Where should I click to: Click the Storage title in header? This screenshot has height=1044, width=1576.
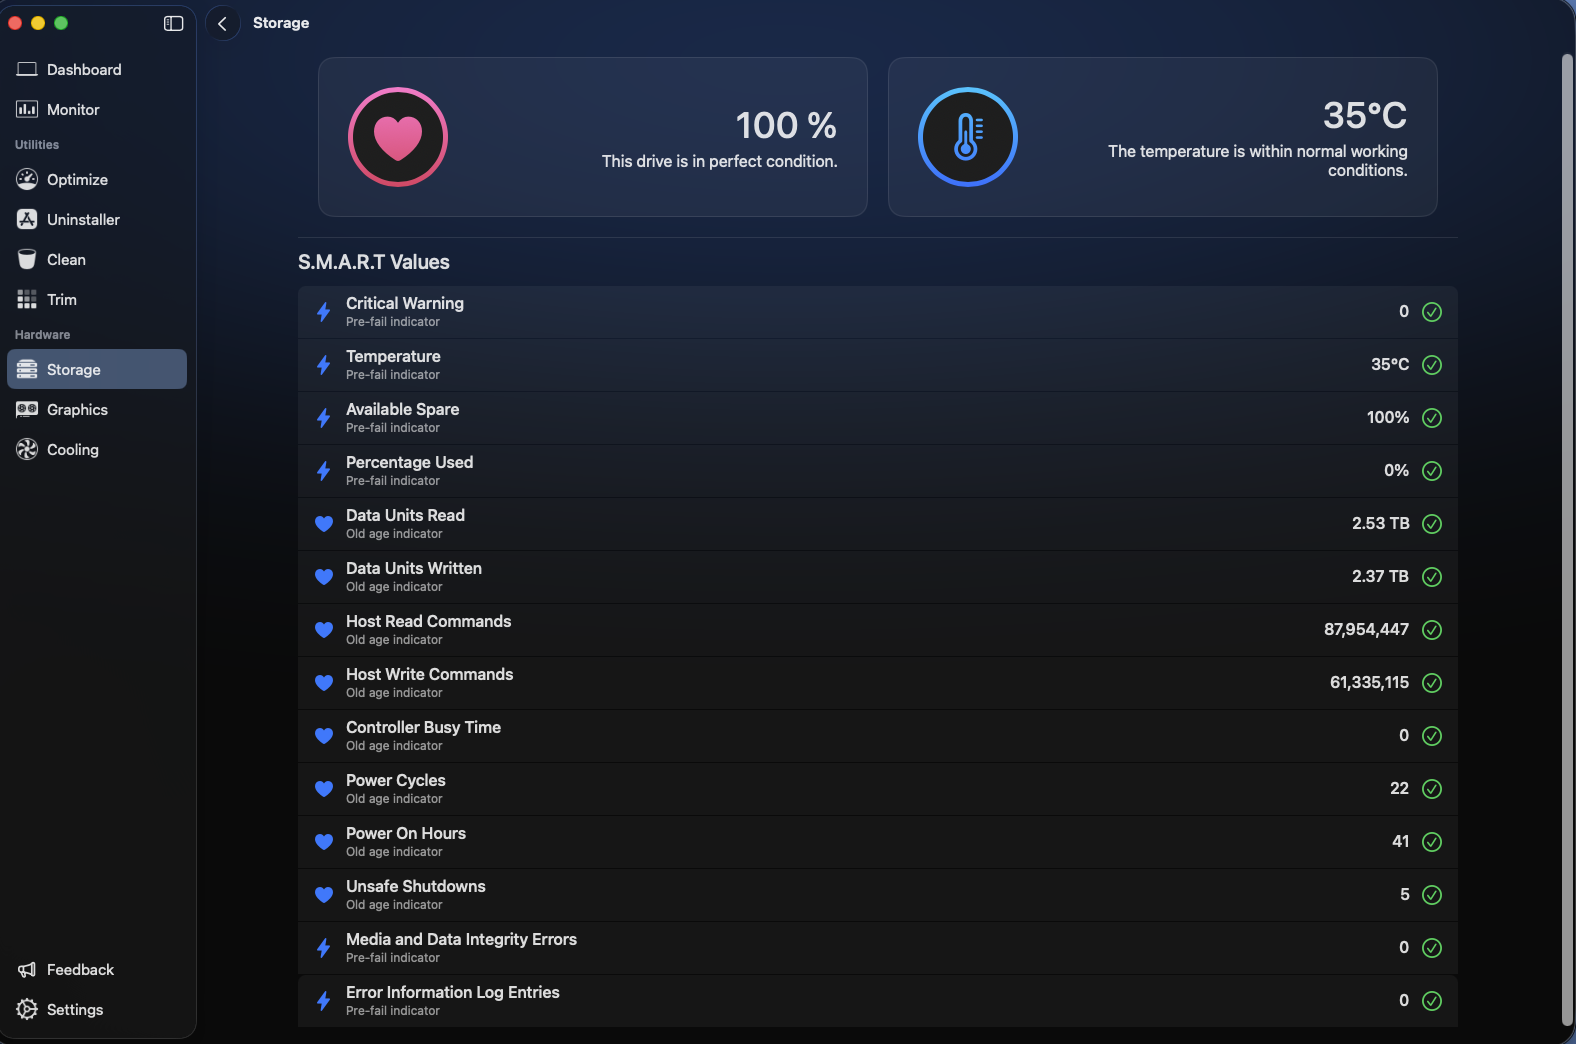pos(281,23)
